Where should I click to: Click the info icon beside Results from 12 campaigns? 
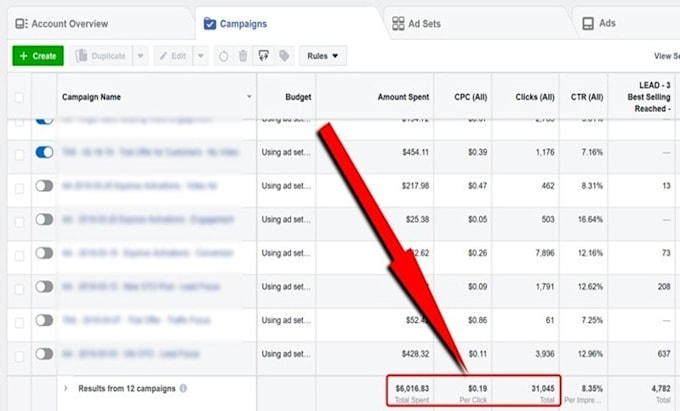tap(183, 388)
